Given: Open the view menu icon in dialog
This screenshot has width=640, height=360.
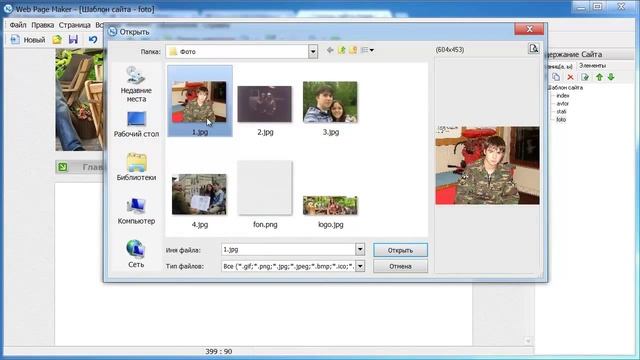Looking at the screenshot, I should (x=367, y=50).
